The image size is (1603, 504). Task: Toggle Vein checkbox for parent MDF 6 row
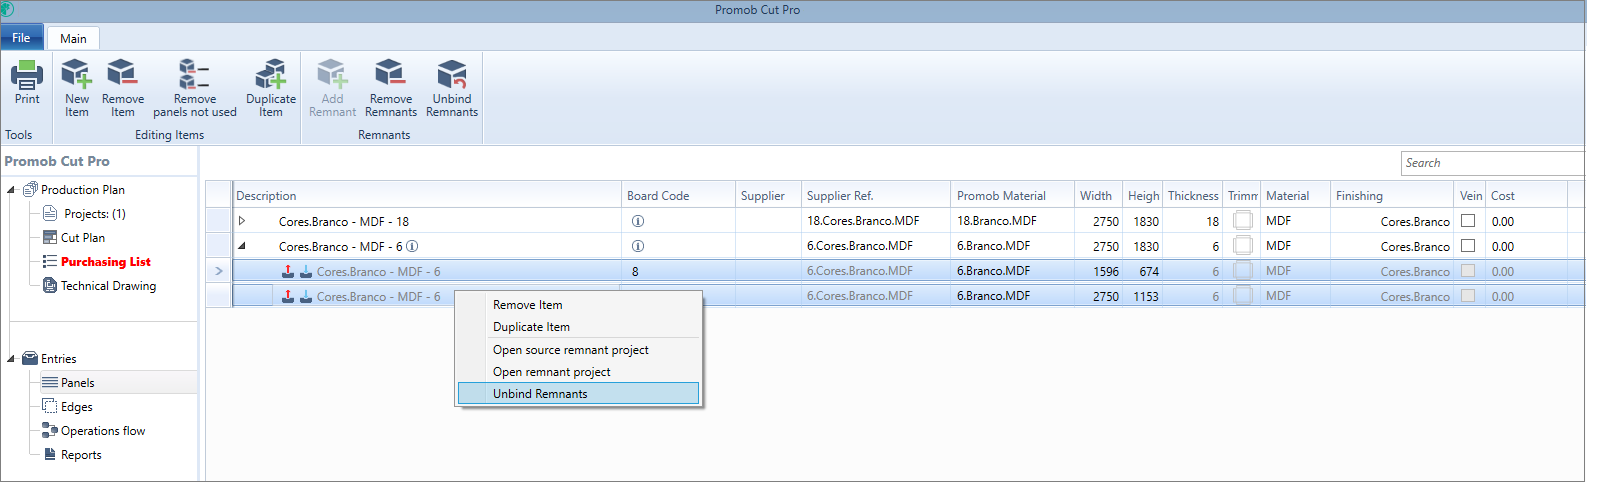[x=1468, y=246]
